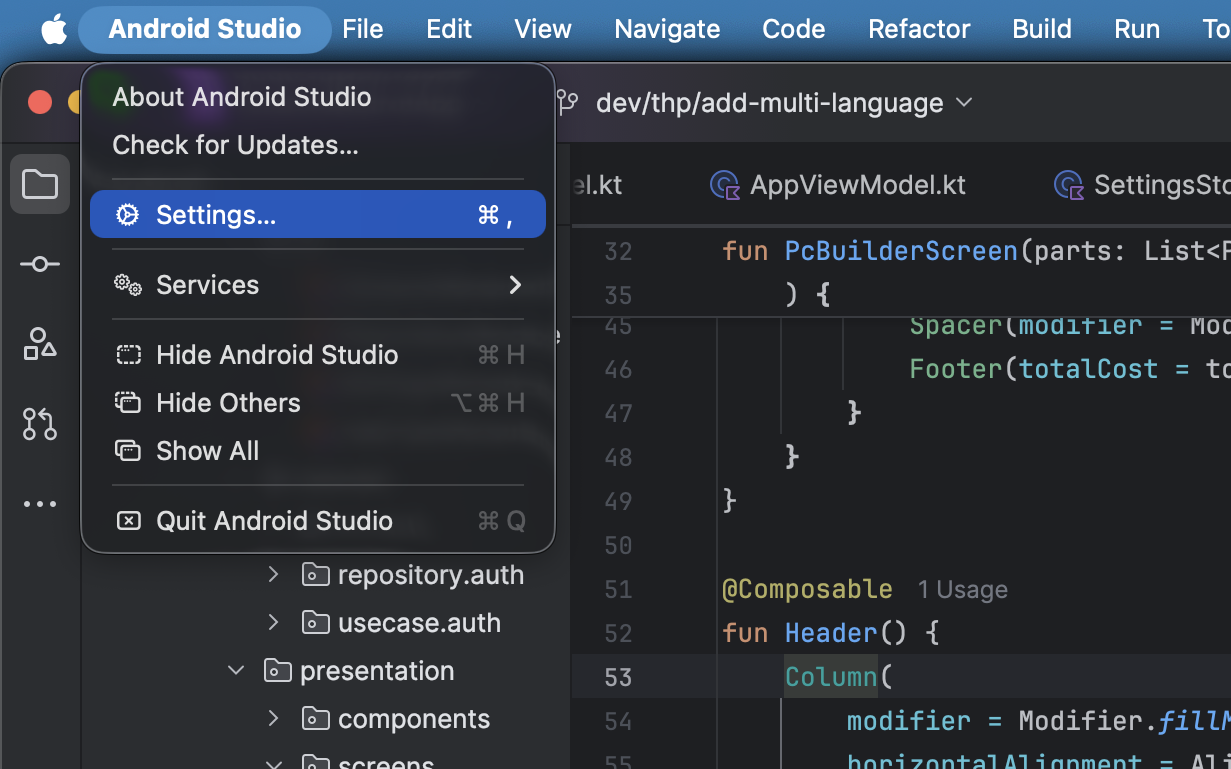Open More tool windows ellipsis icon
This screenshot has height=769, width=1231.
tap(40, 504)
